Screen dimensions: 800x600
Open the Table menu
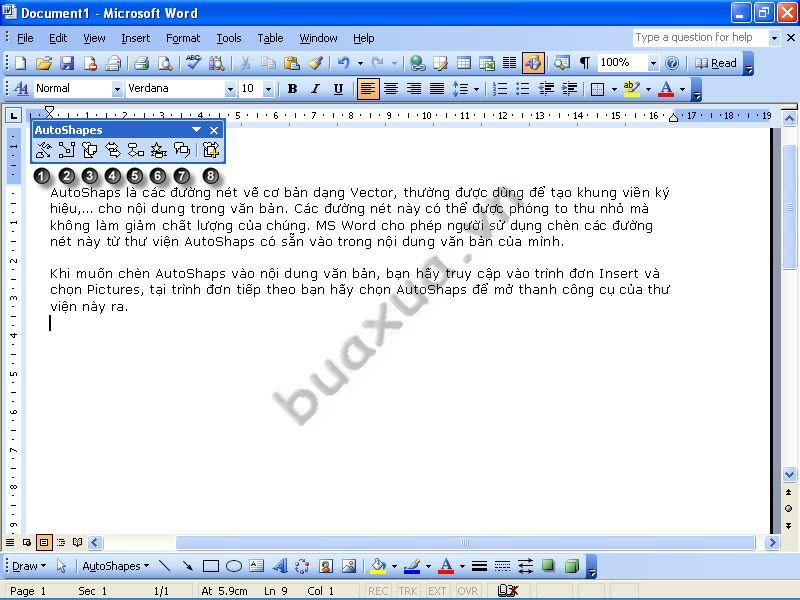[270, 38]
